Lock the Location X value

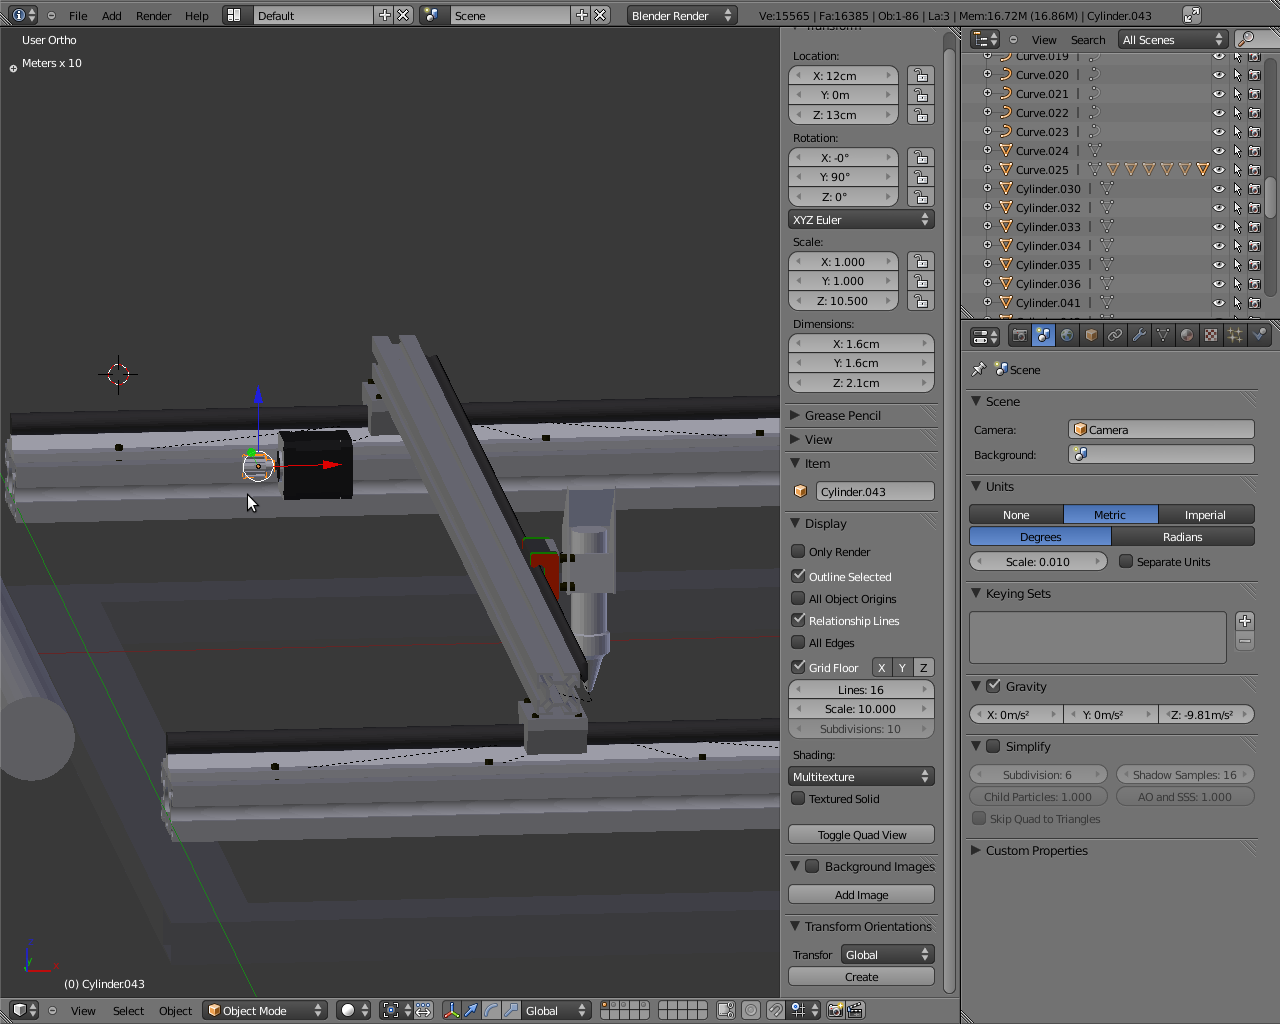[921, 76]
